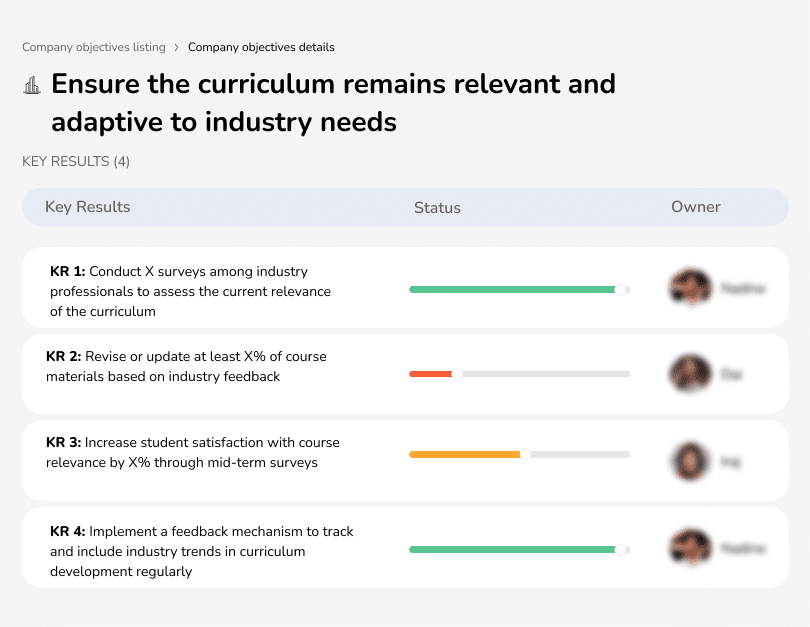Click KR 2 owner avatar
810x627 pixels.
pos(690,374)
